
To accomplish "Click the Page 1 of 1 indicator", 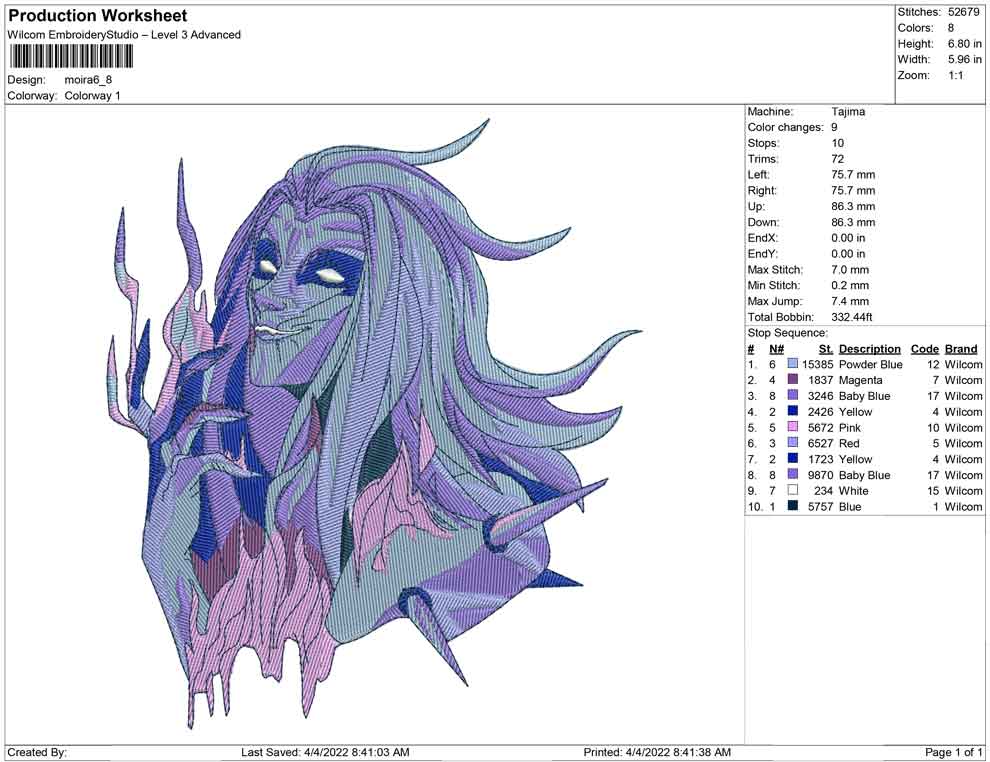I will 954,752.
